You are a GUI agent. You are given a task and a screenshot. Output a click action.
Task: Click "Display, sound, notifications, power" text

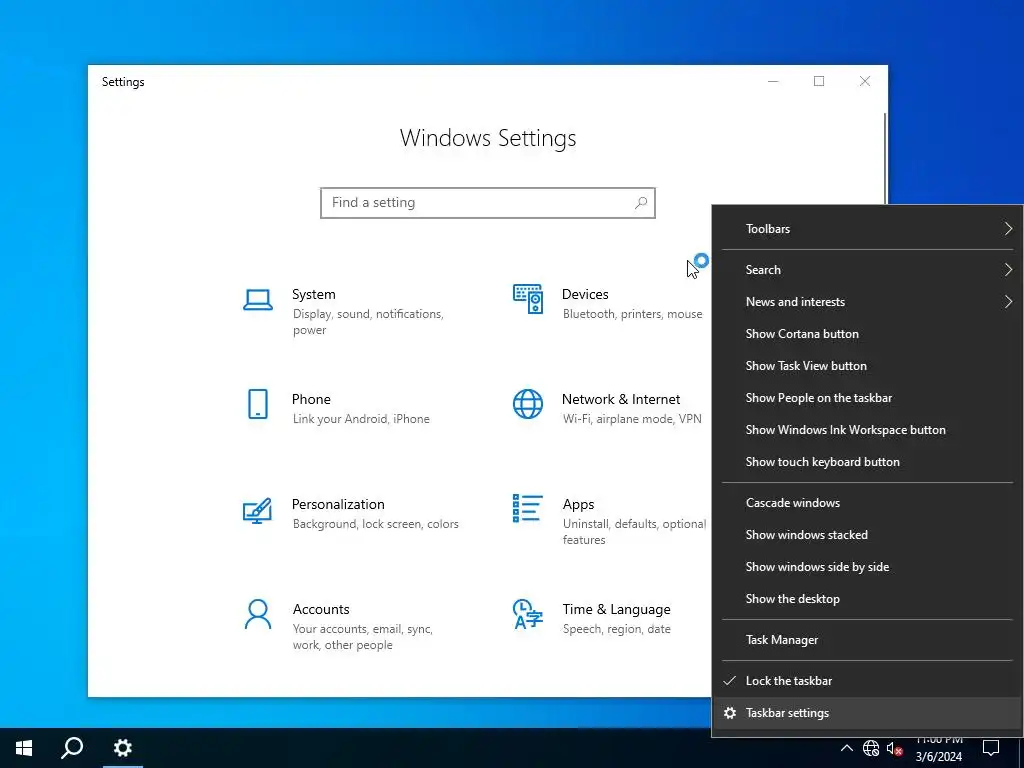tap(368, 322)
